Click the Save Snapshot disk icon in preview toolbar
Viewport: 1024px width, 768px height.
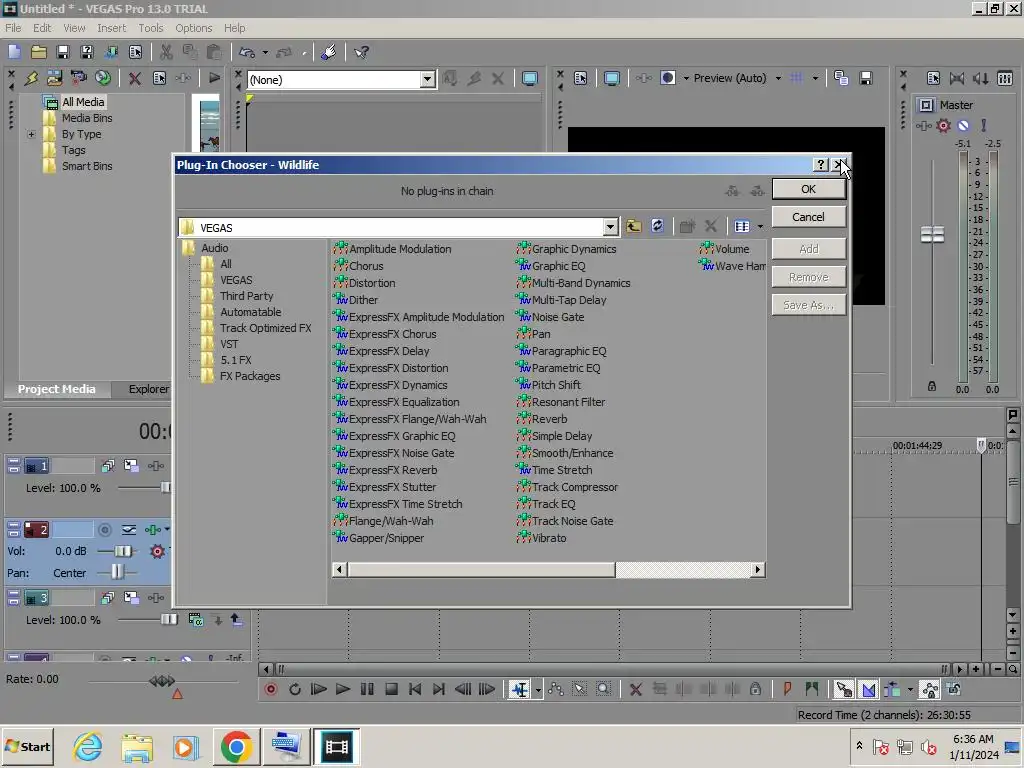pos(866,78)
